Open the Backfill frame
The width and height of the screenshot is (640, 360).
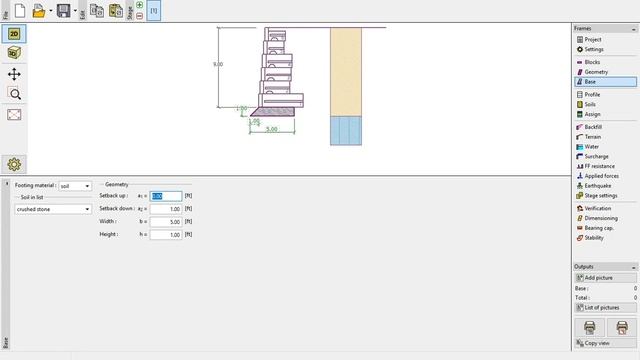click(x=605, y=127)
